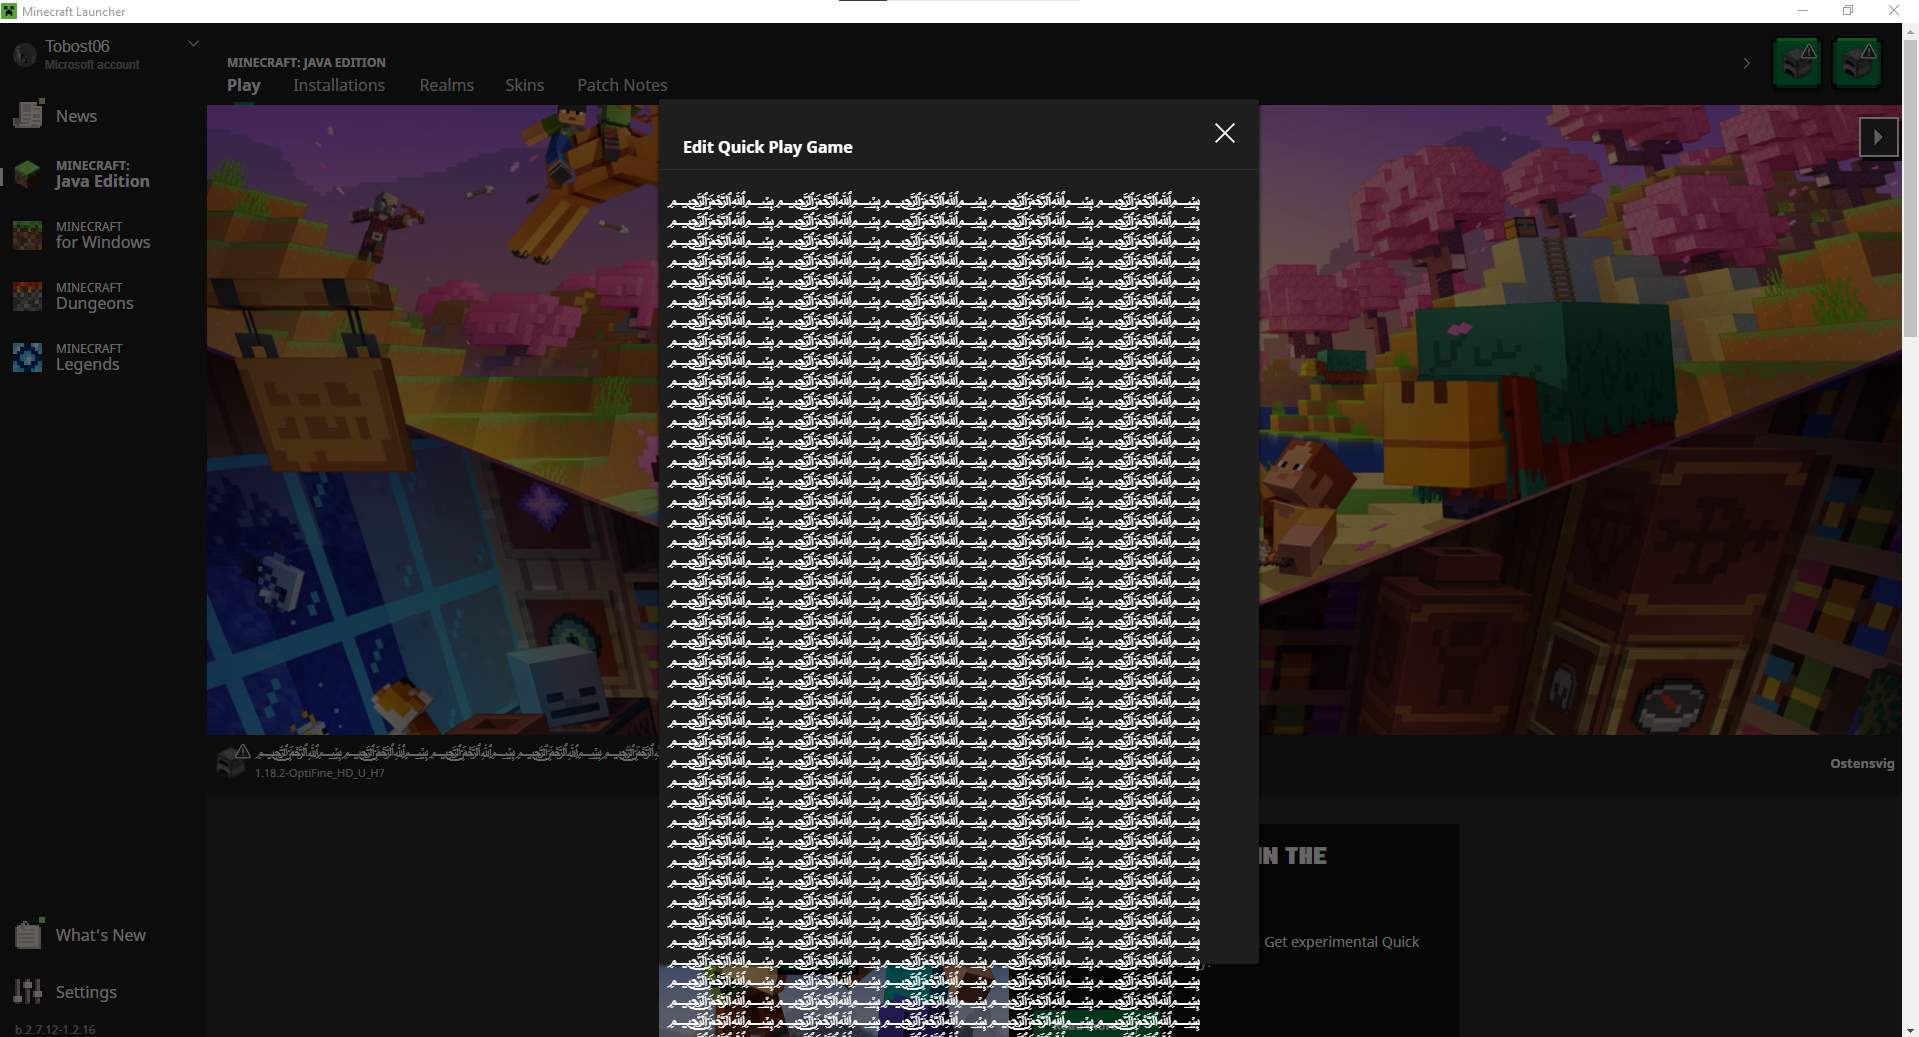The image size is (1919, 1037).
Task: Click the scrollbar down arrow
Action: (x=1910, y=1030)
